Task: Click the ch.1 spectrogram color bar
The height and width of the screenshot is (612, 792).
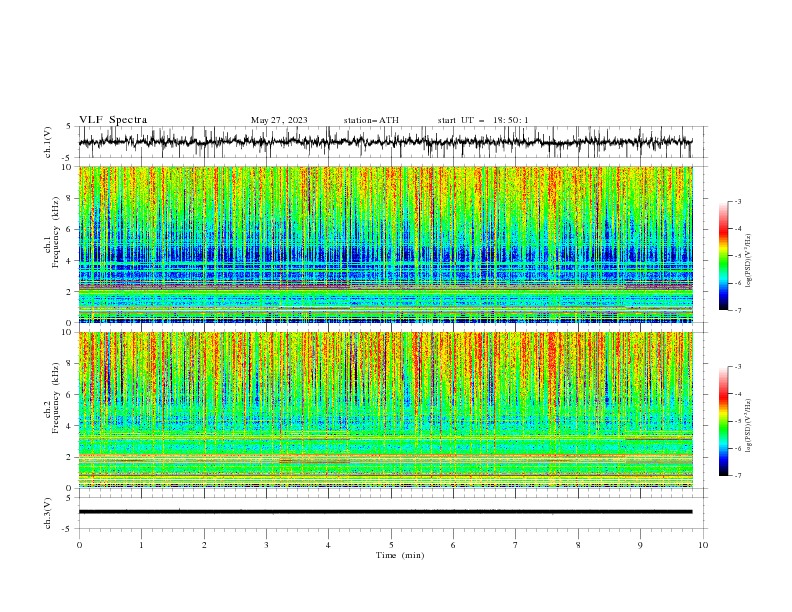Action: pos(723,256)
